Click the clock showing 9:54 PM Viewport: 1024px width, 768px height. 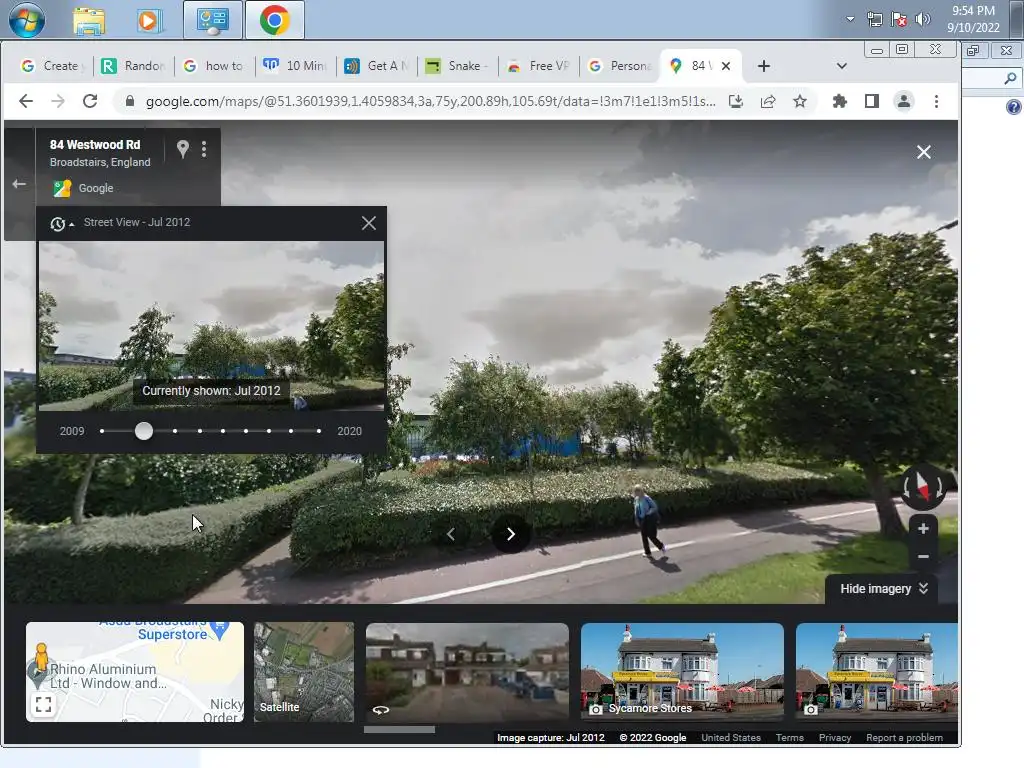(973, 19)
